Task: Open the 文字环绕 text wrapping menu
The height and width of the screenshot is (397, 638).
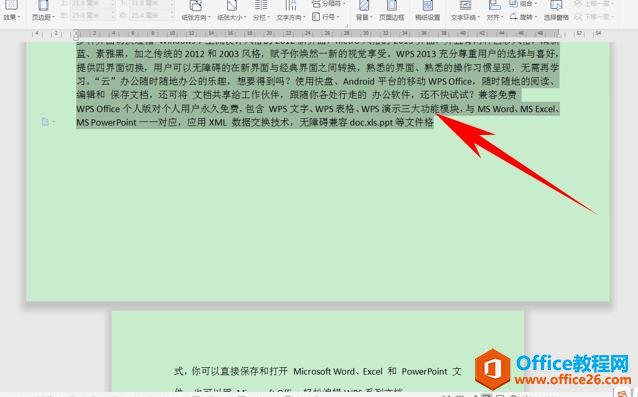Action: [x=465, y=11]
